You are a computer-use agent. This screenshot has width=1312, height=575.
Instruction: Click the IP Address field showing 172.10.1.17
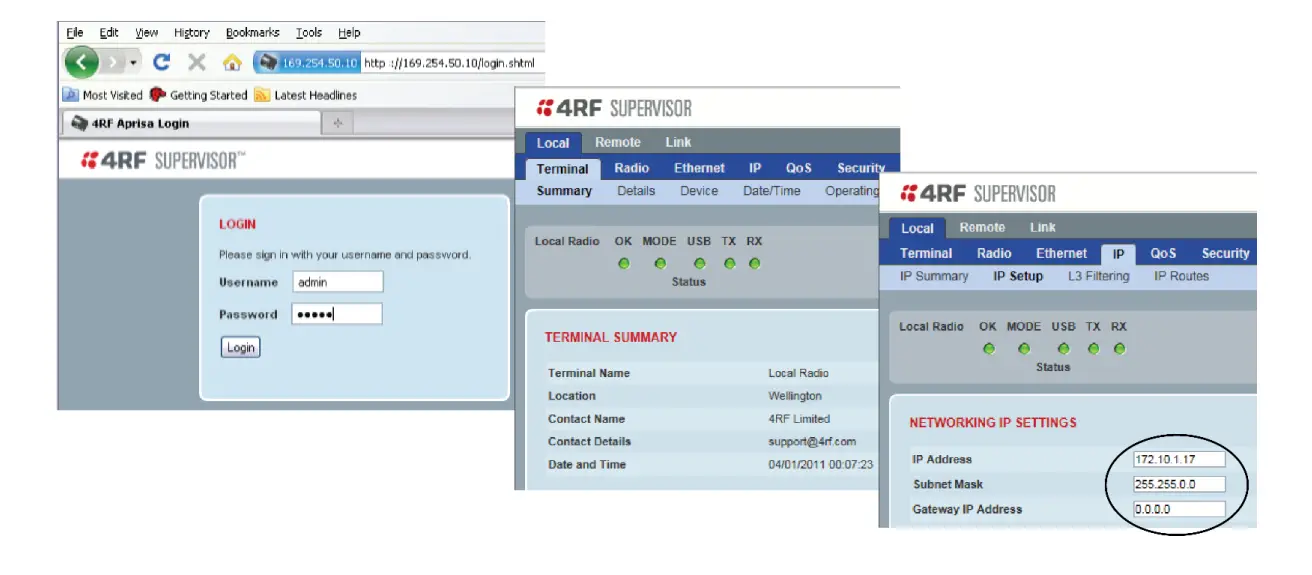1179,460
